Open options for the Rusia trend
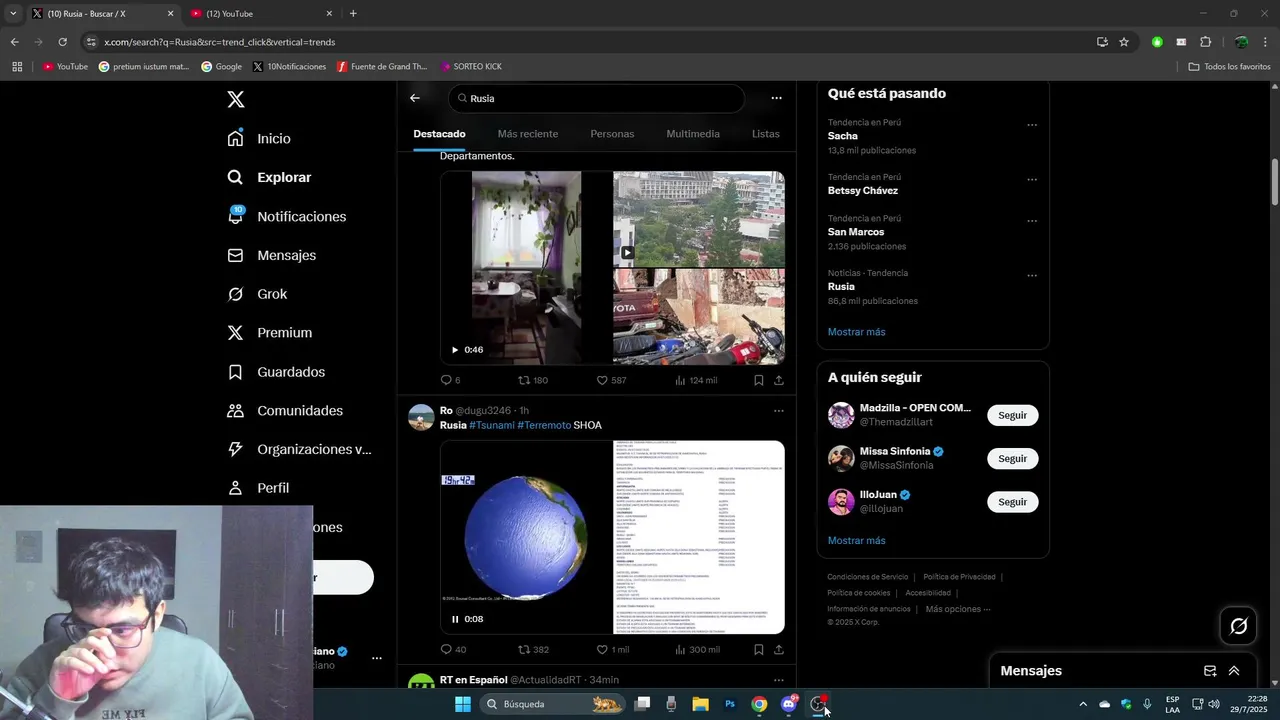The image size is (1280, 720). pyautogui.click(x=1032, y=275)
